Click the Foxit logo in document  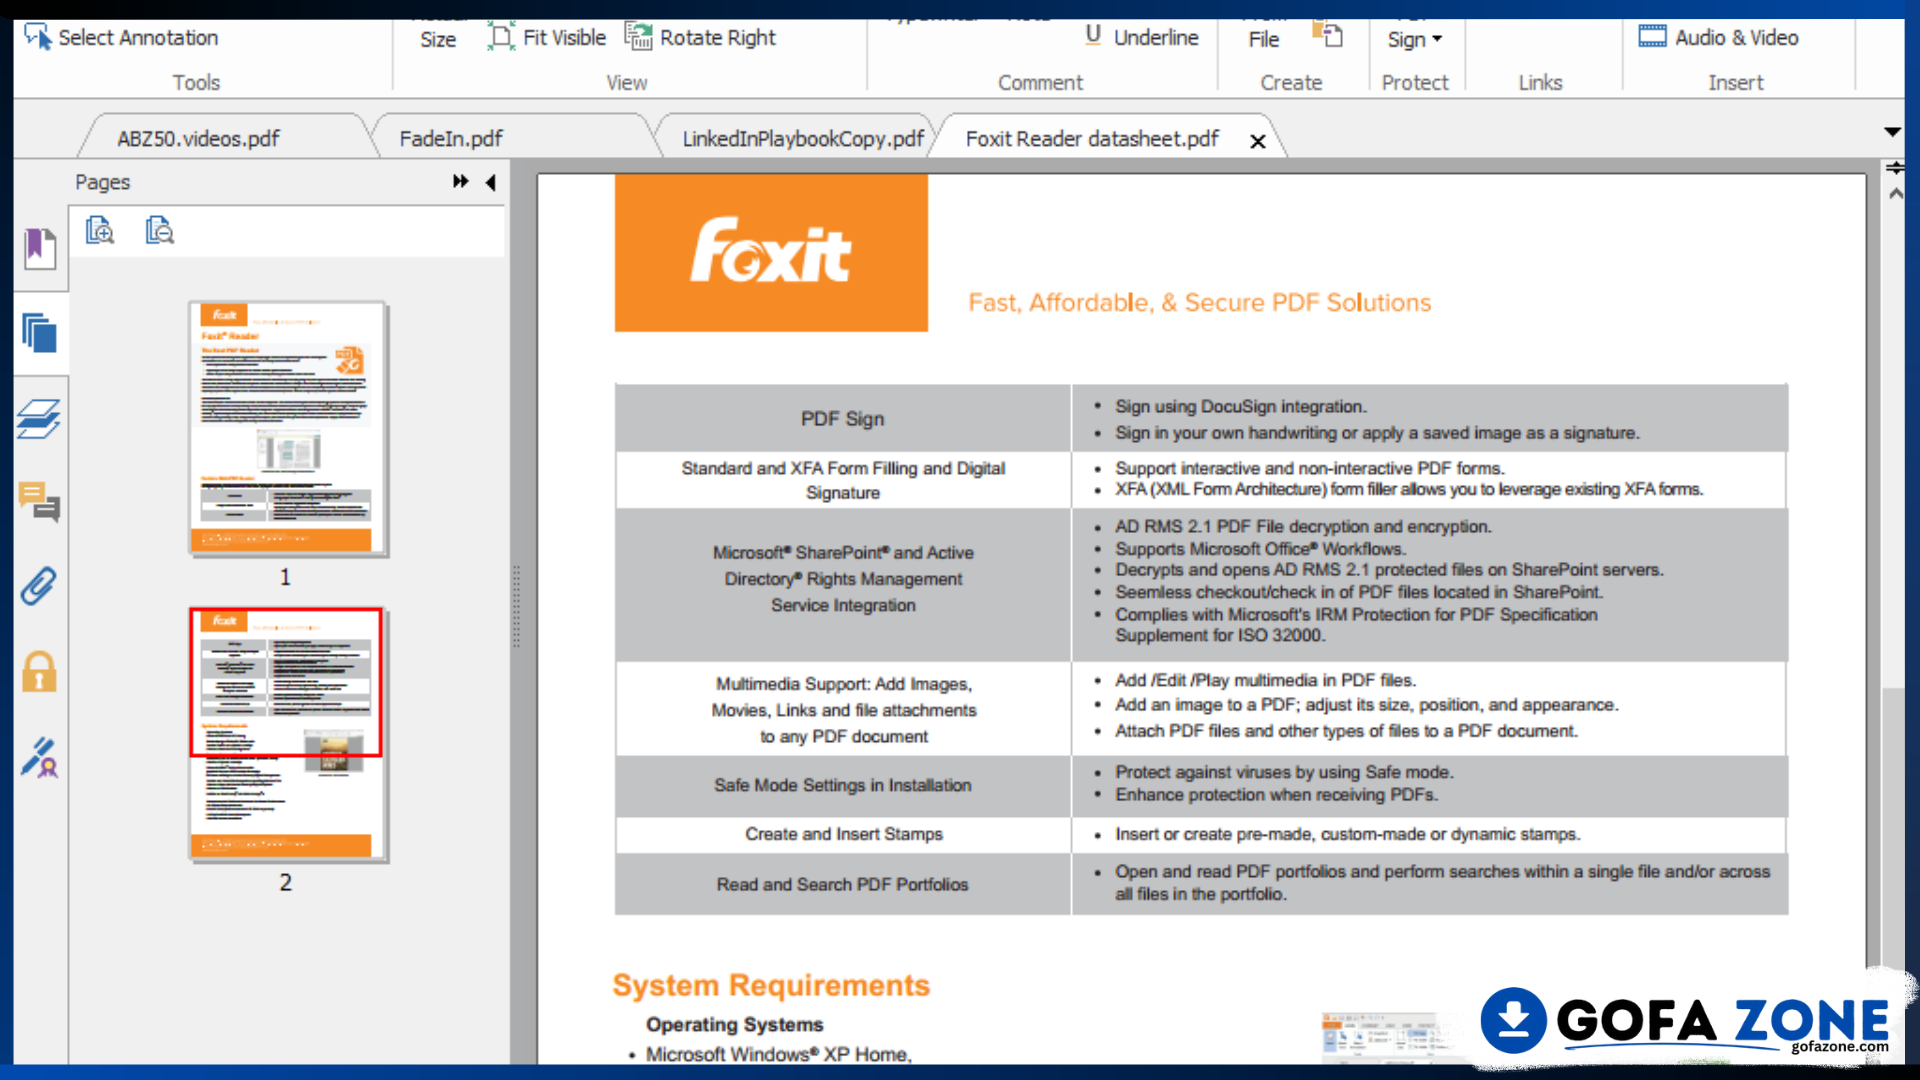(x=771, y=252)
